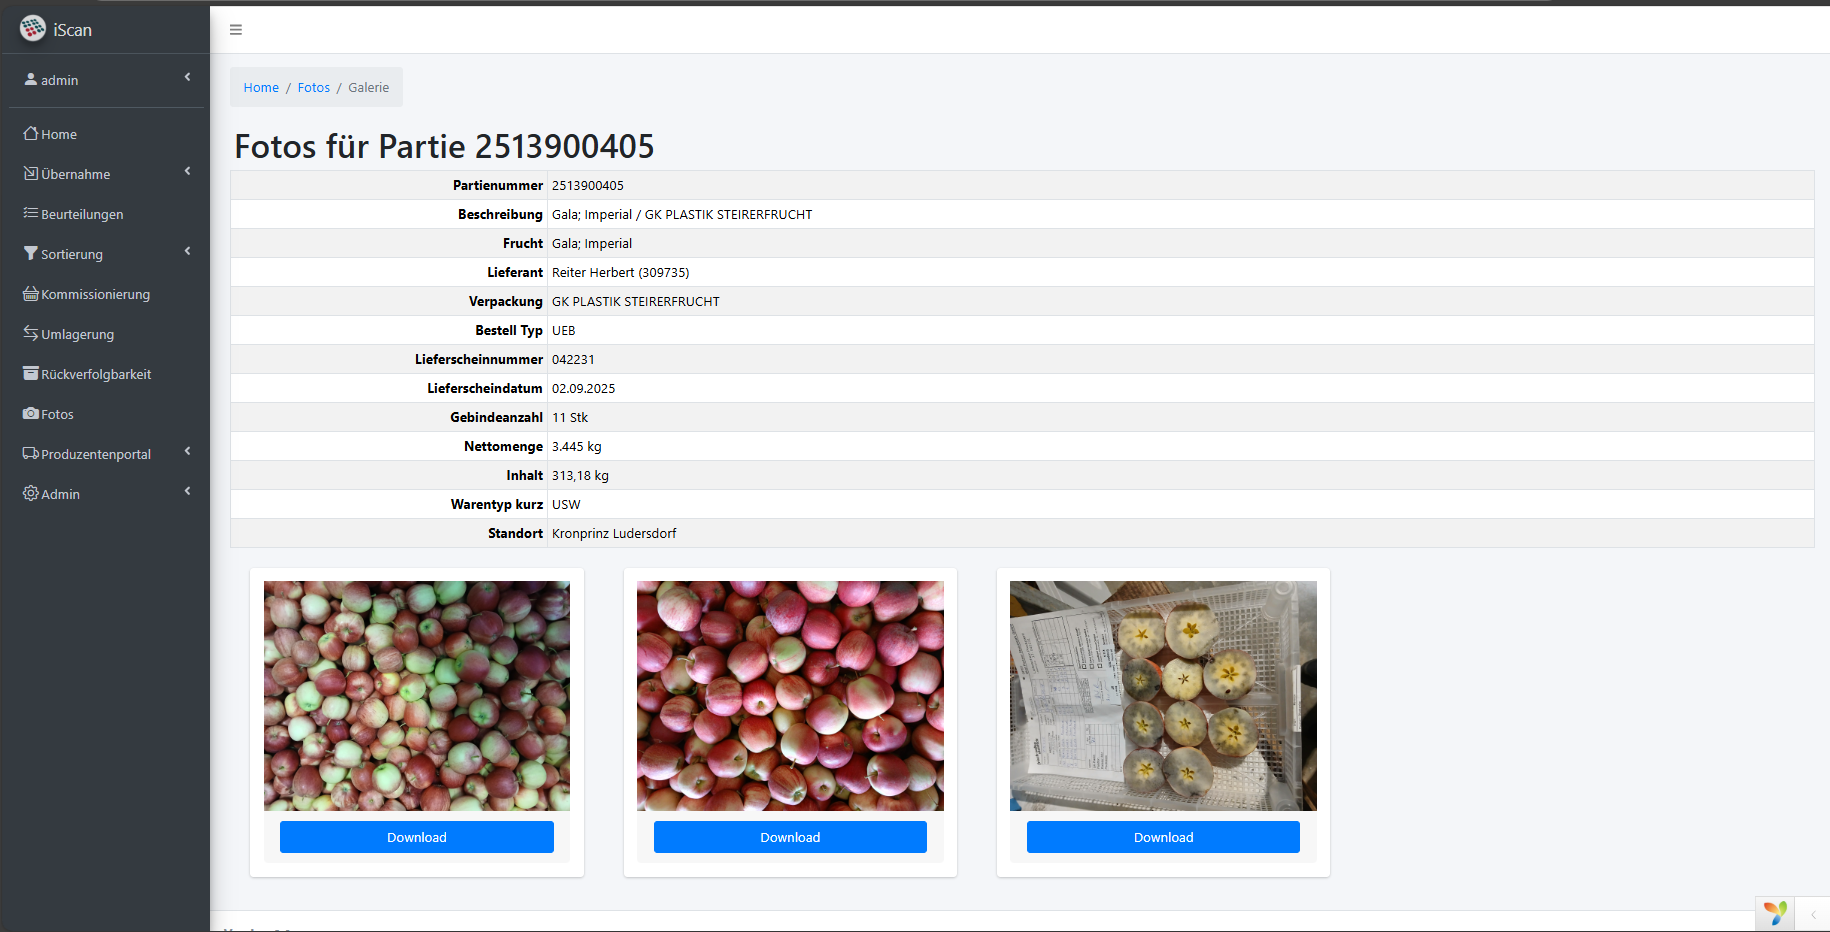Toggle the sidebar with the hamburger icon

[236, 29]
